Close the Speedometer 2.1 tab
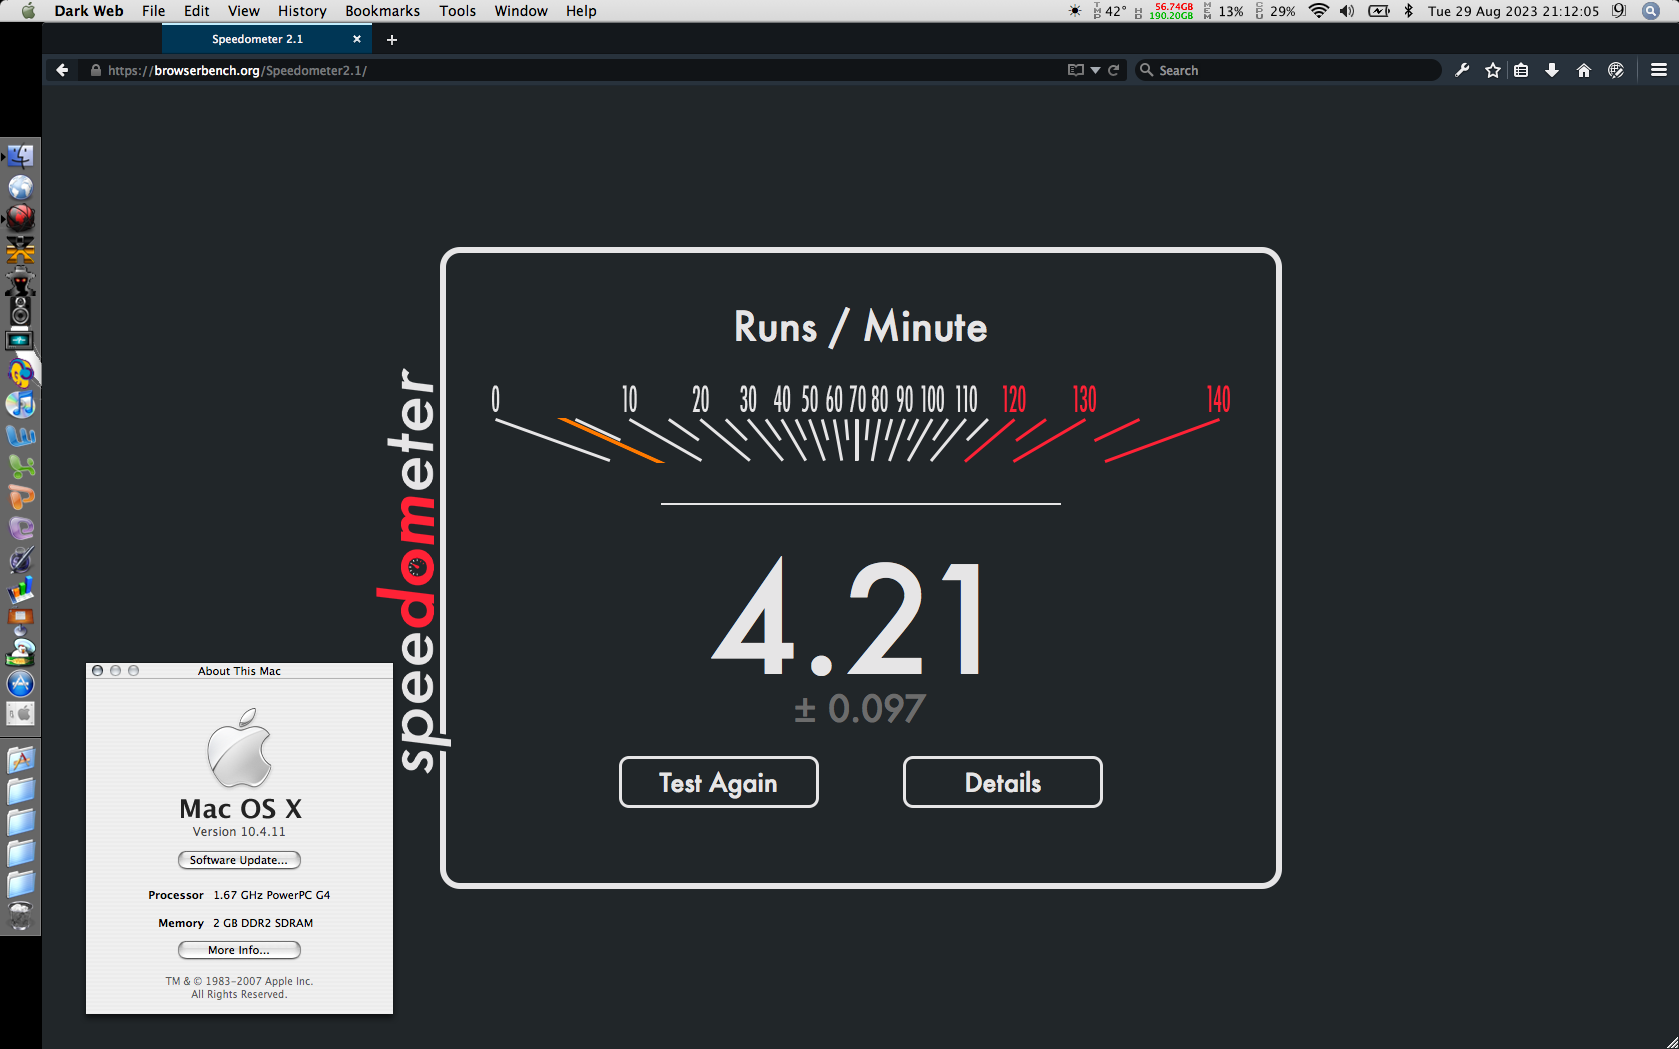1679x1049 pixels. 357,39
